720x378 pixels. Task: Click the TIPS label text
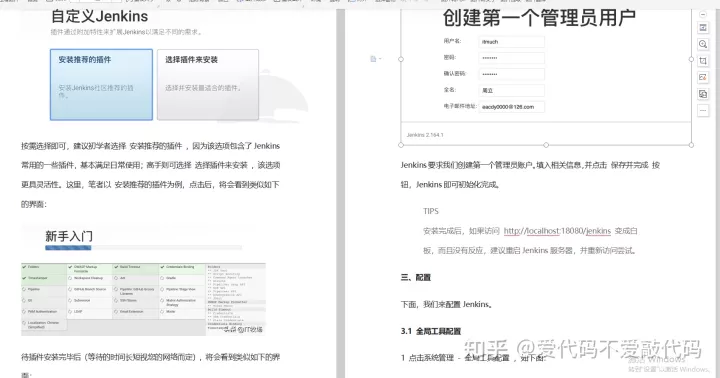(x=431, y=211)
